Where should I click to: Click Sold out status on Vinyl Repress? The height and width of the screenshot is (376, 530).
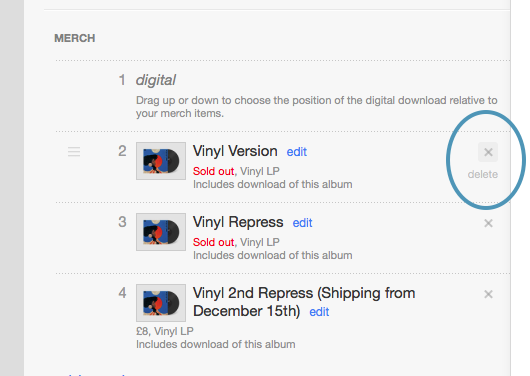(213, 242)
